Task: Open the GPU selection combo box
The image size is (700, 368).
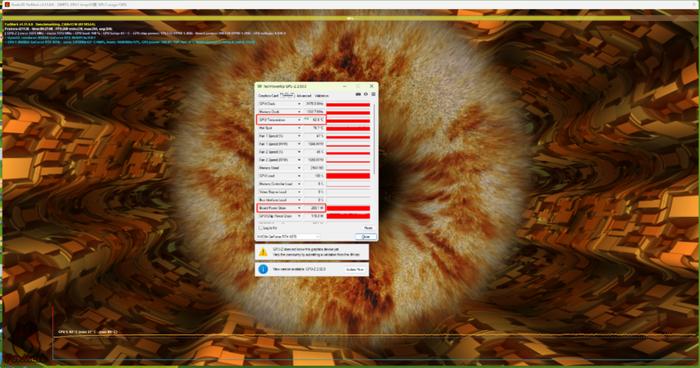Action: pyautogui.click(x=288, y=236)
